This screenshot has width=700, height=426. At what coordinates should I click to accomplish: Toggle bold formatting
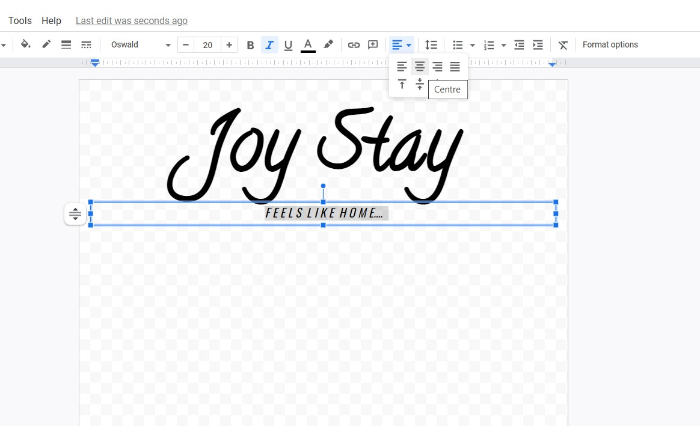[x=250, y=45]
